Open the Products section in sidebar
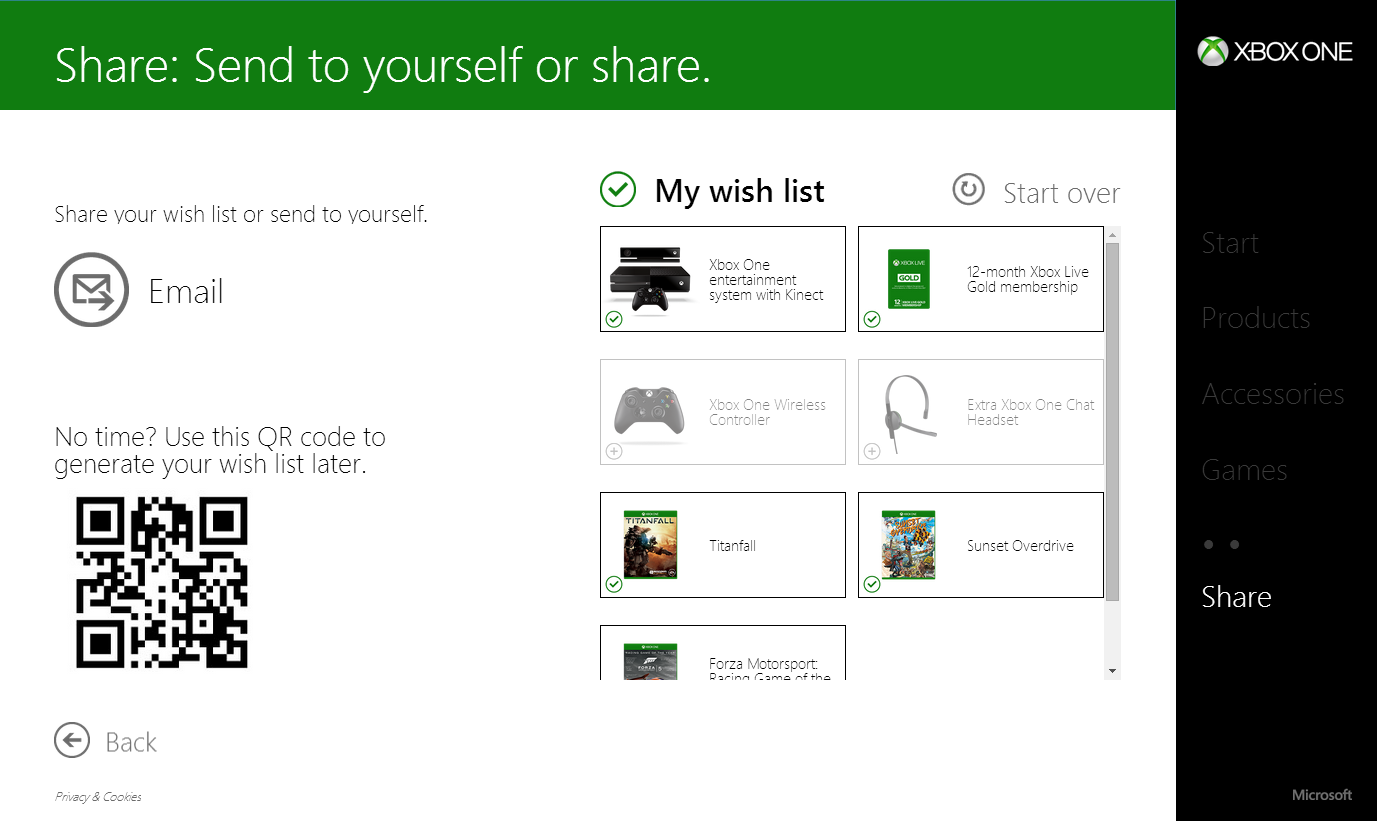Image resolution: width=1377 pixels, height=821 pixels. (1255, 318)
